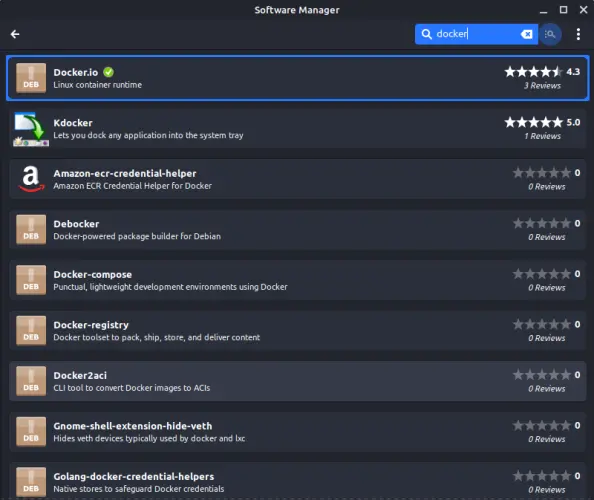Click the Docker.io DEB package icon

pyautogui.click(x=31, y=78)
